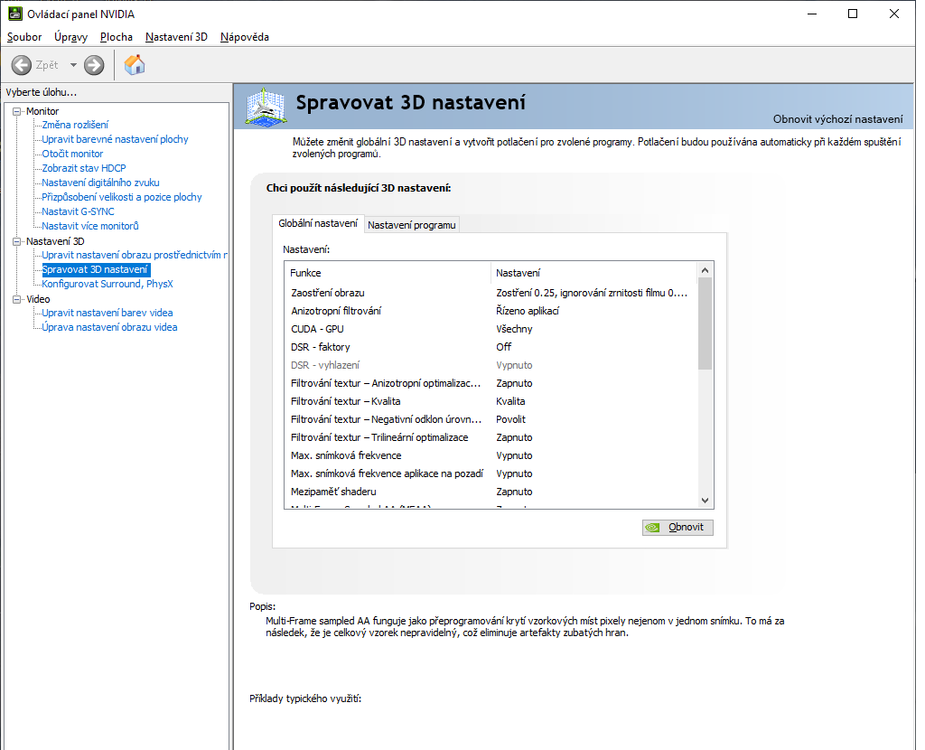Select Filtrování textur – Trilineární optimalizace row
925x750 pixels.
[490, 437]
